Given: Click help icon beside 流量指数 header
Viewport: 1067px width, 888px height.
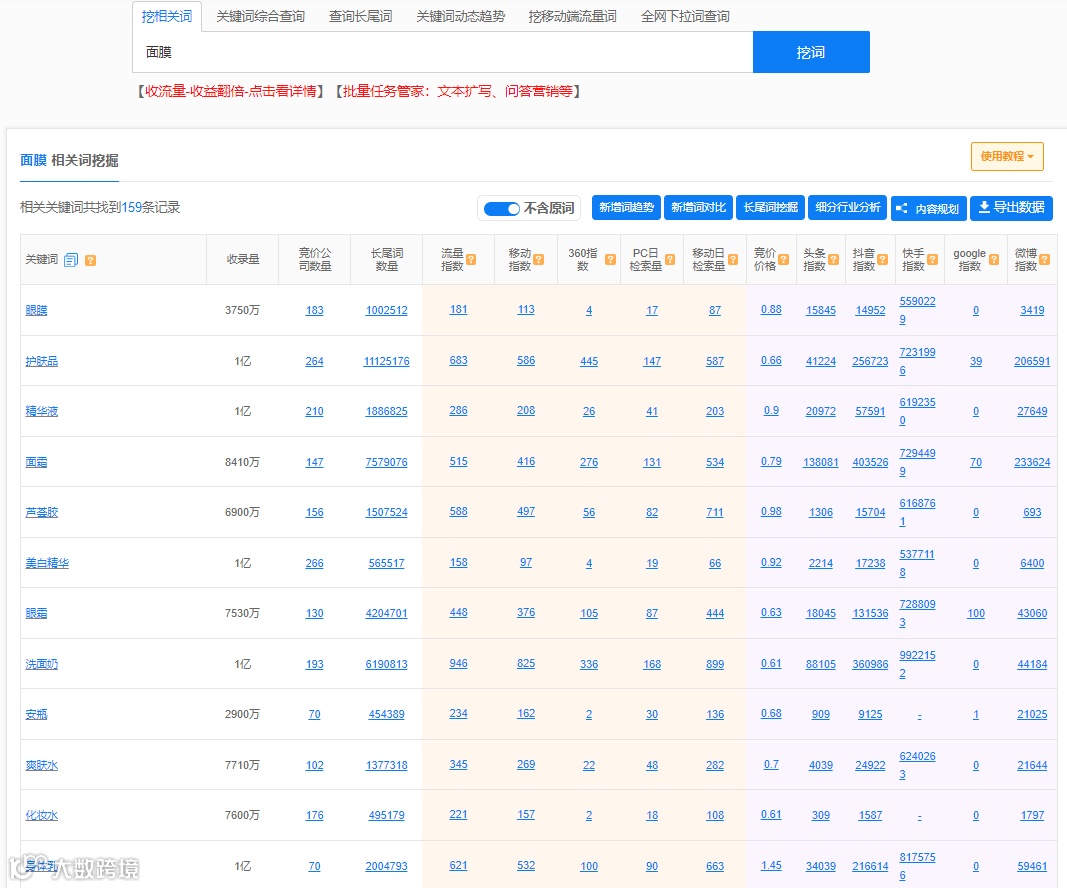Looking at the screenshot, I should pos(471,259).
